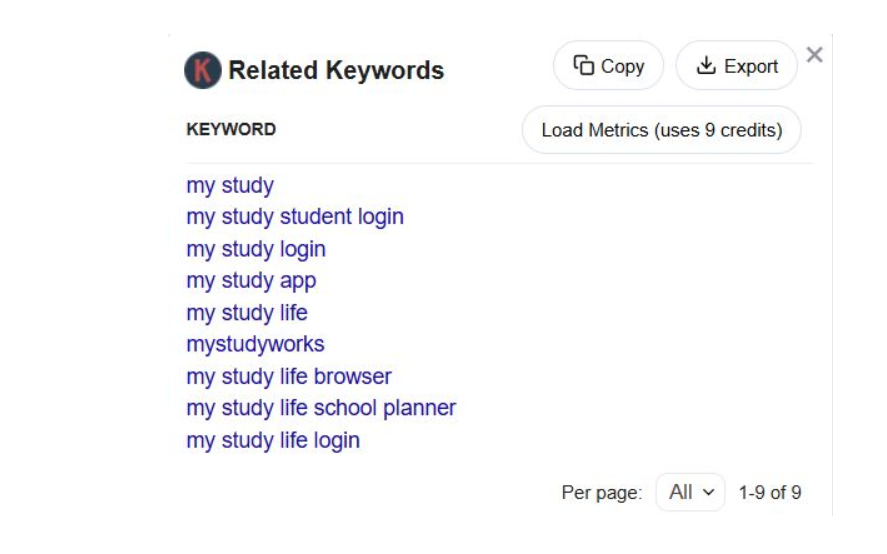The image size is (887, 554).
Task: Click the Keywords Everywhere K logo
Action: coord(202,71)
